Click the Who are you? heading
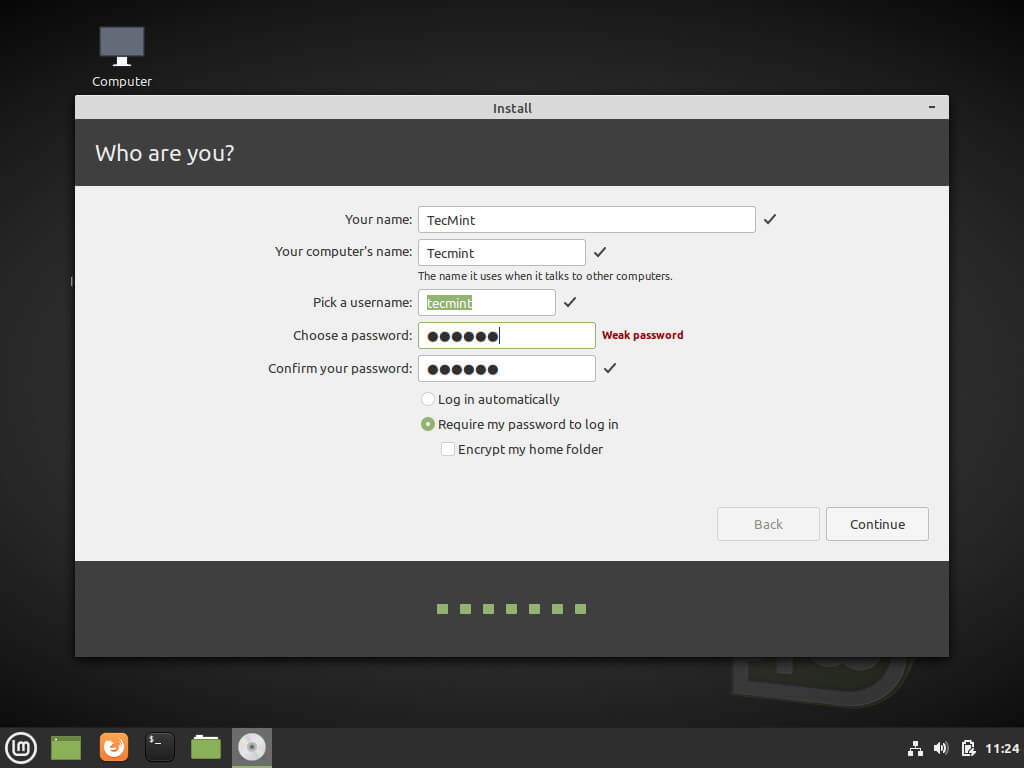This screenshot has width=1024, height=768. tap(165, 153)
